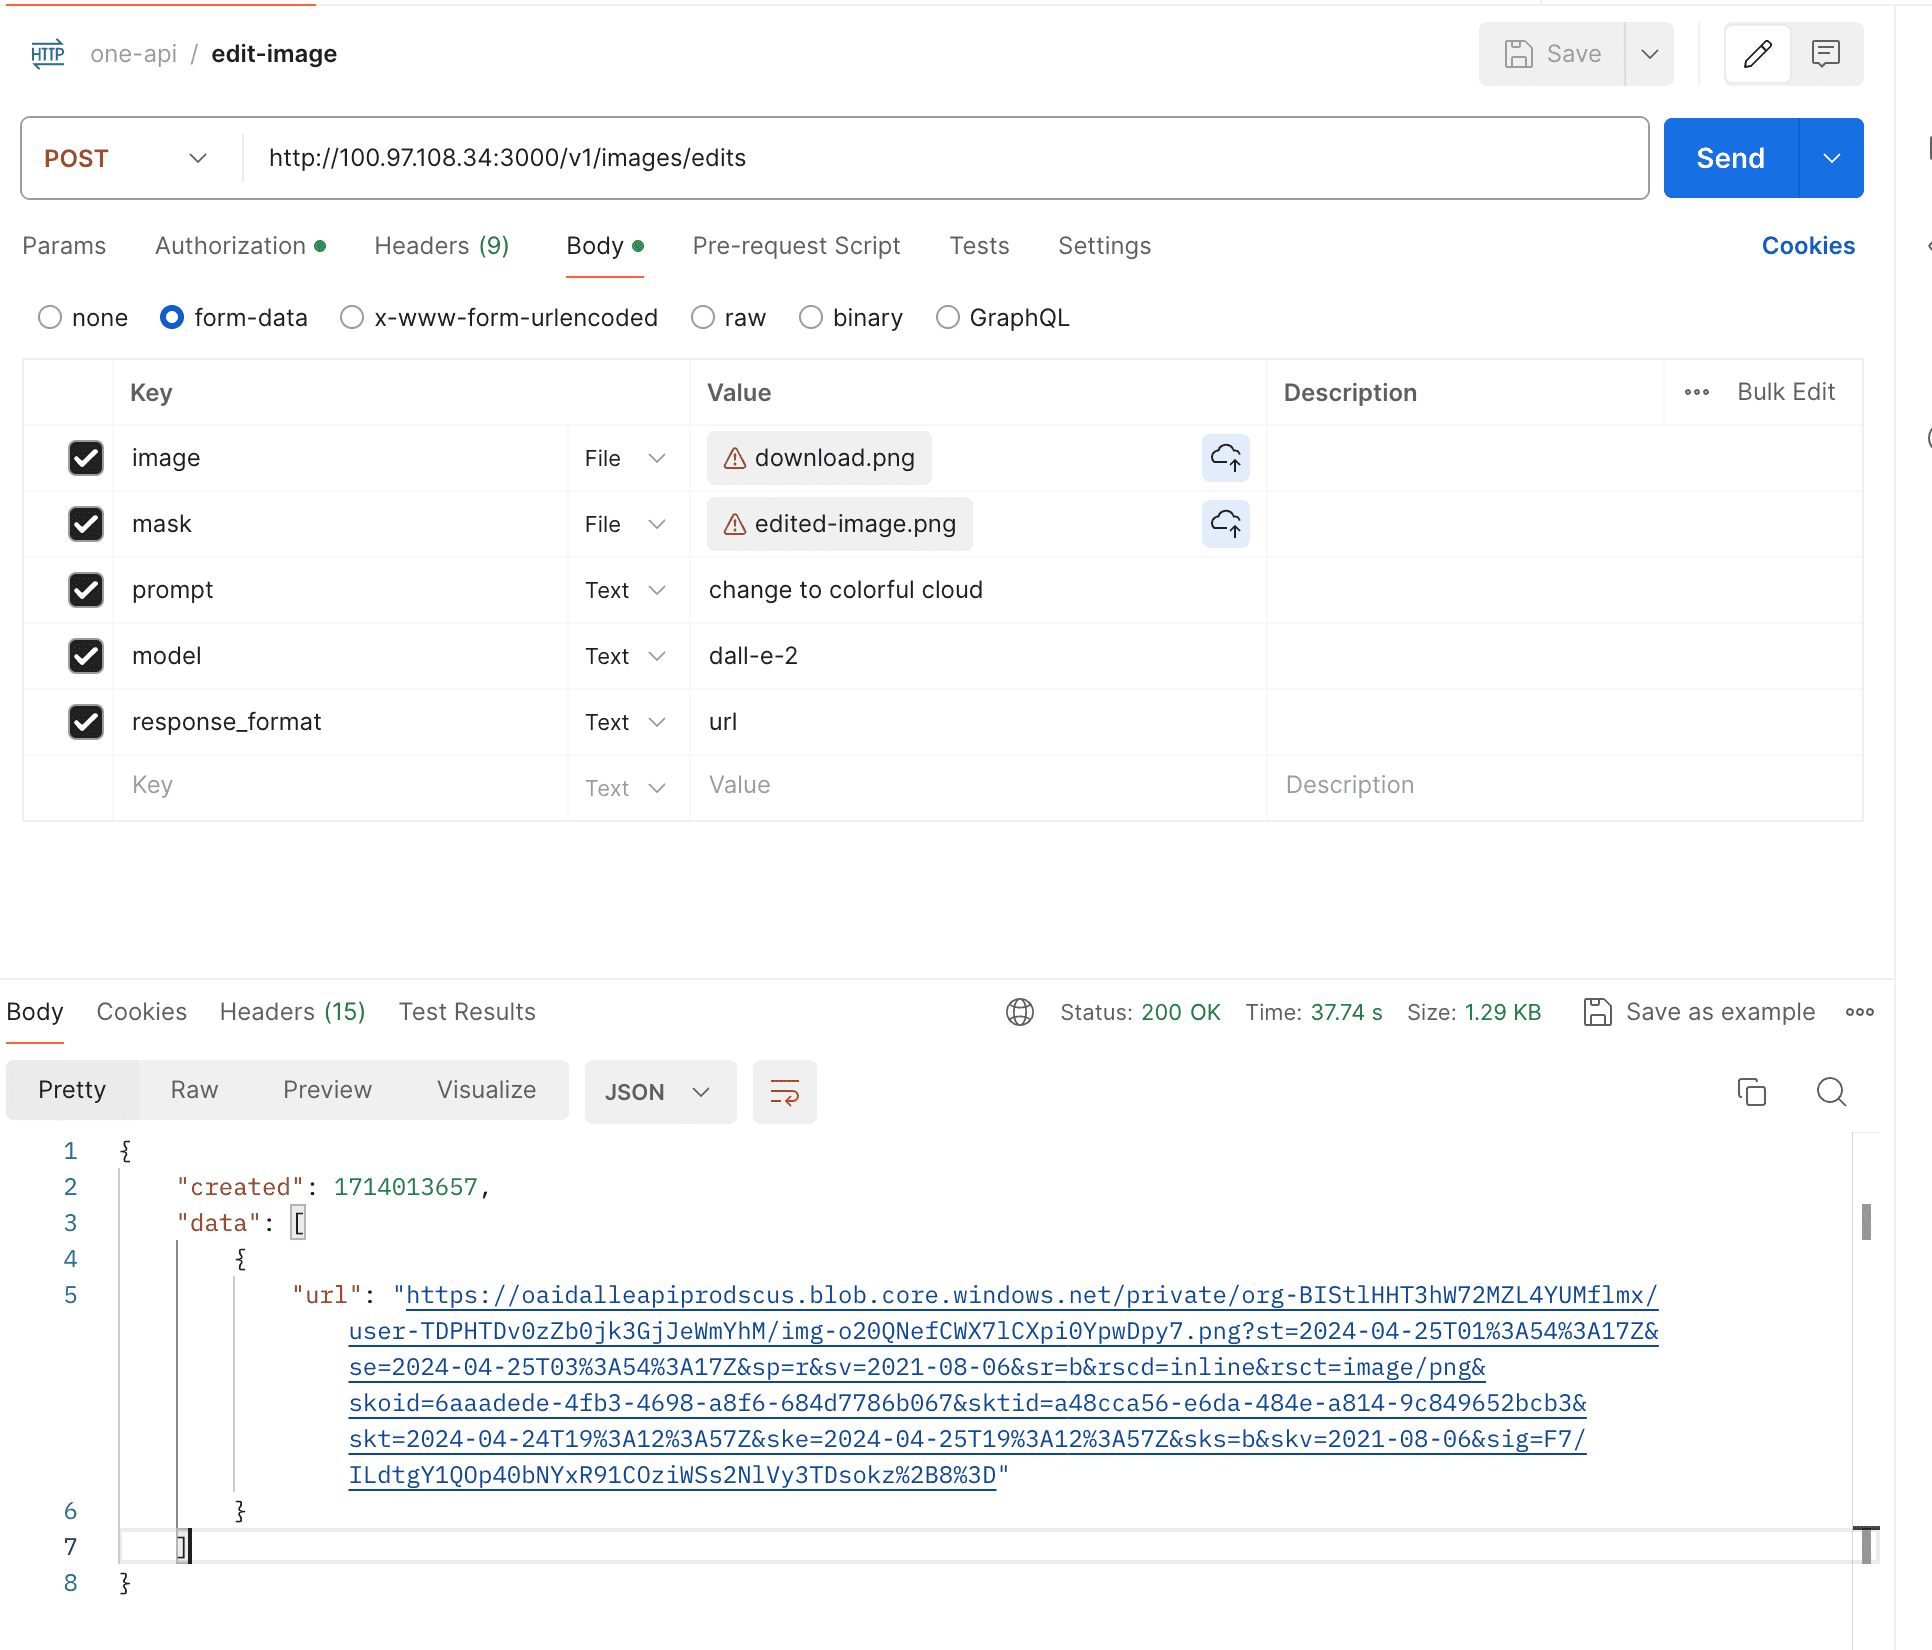Click the request URL input field
This screenshot has width=1932, height=1650.
940,158
